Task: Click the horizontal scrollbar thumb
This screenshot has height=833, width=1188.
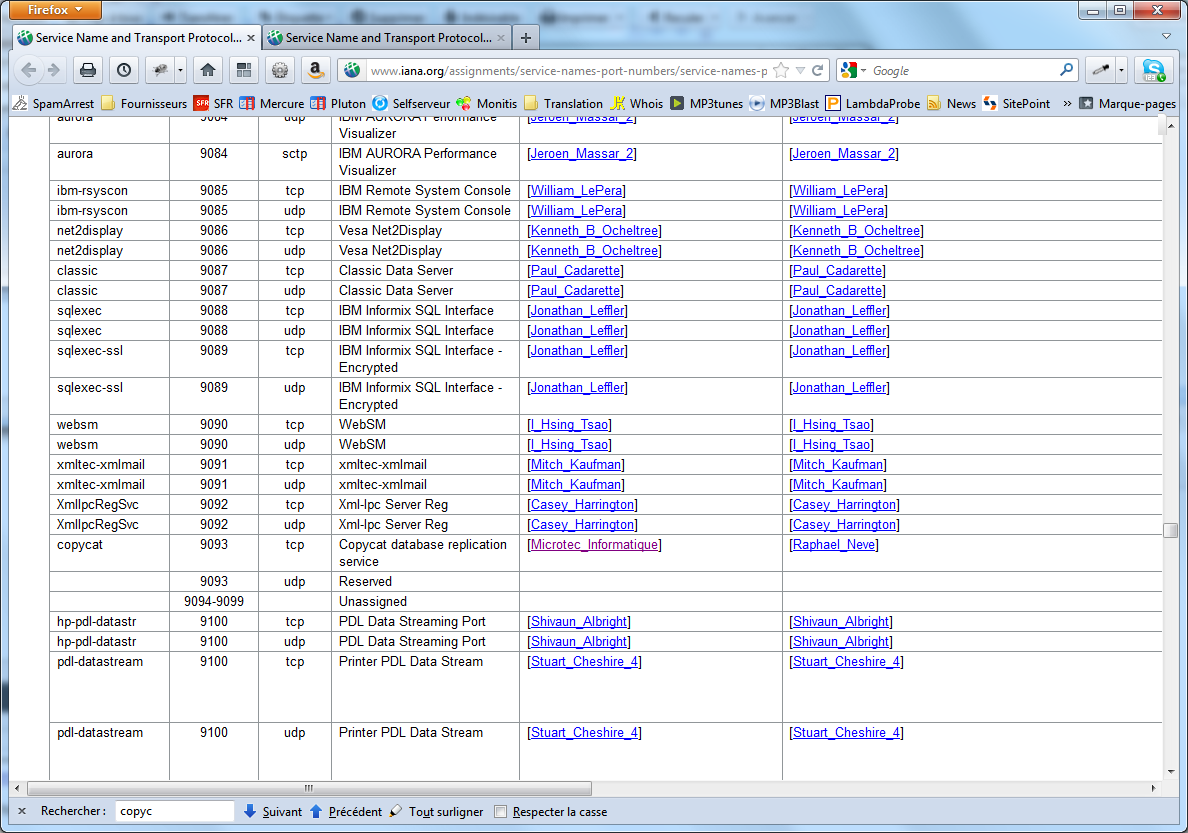Action: click(309, 788)
